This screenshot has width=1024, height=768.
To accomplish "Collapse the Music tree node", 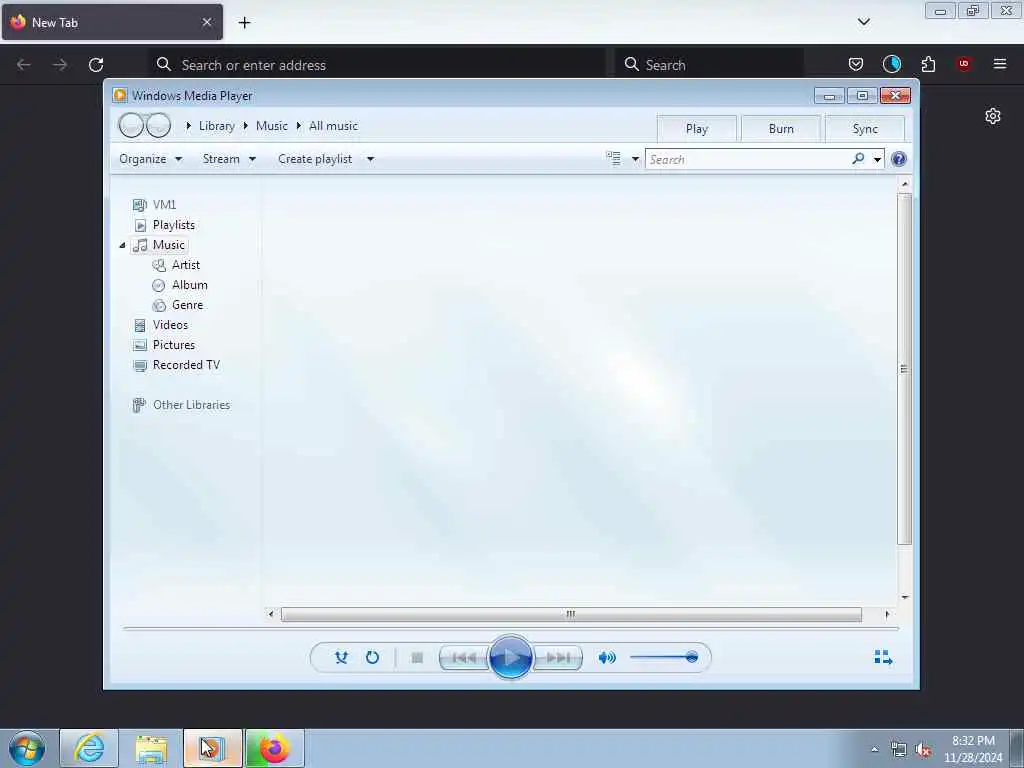I will click(x=122, y=246).
